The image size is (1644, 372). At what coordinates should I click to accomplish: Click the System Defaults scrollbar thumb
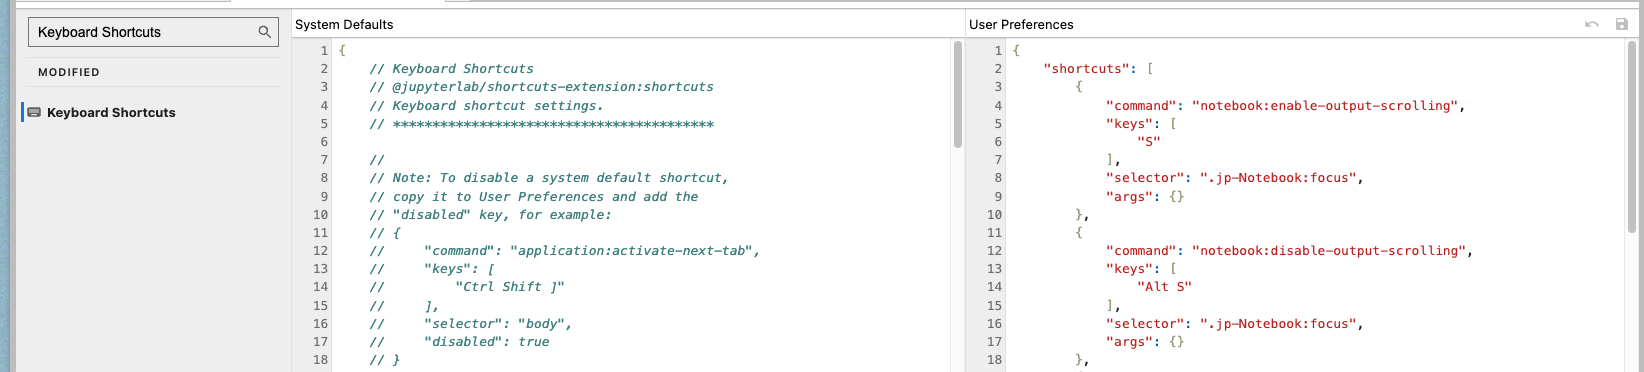pos(957,95)
